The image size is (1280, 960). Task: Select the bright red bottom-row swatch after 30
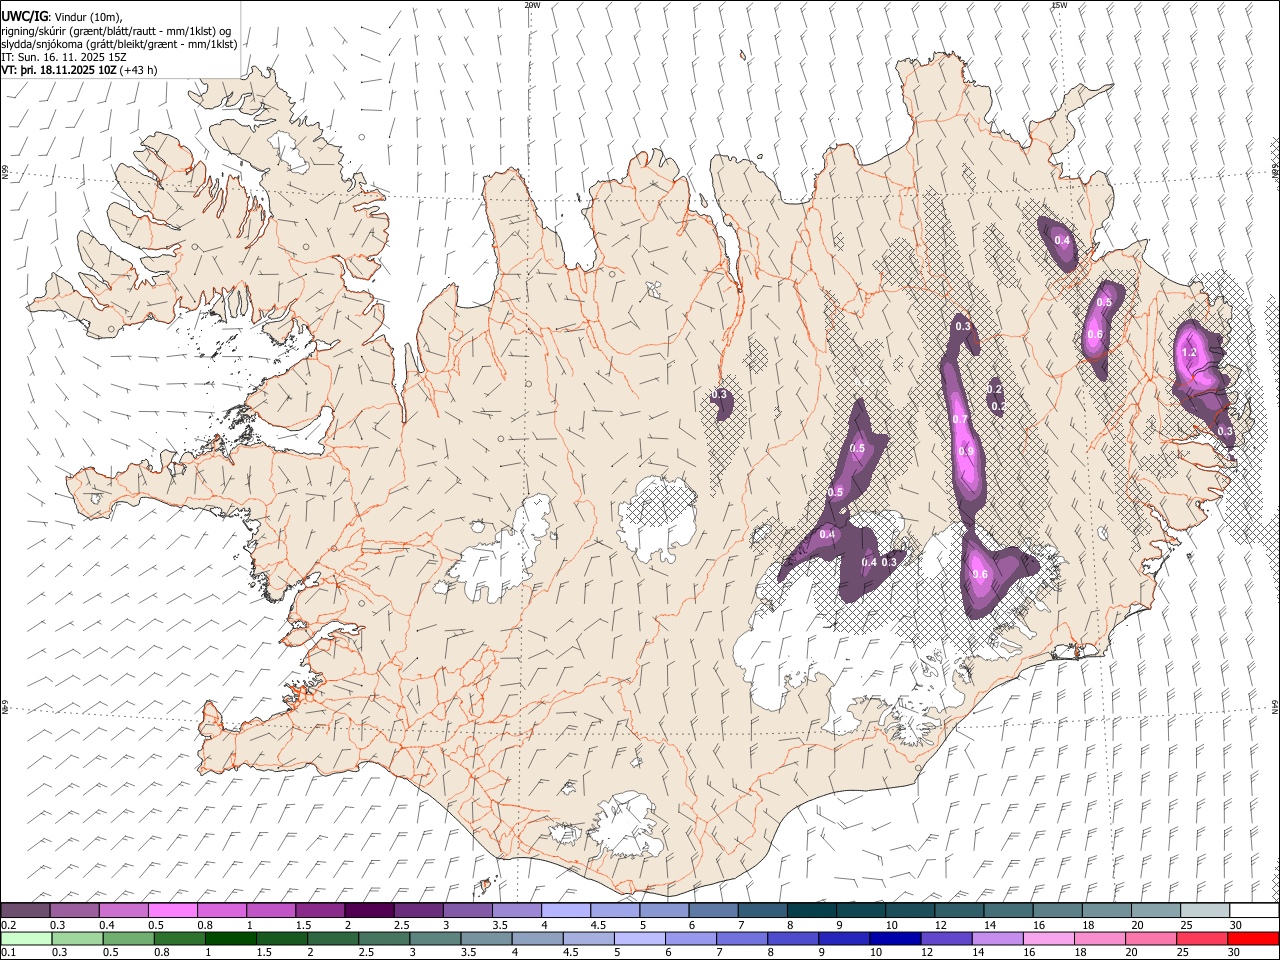[1252, 939]
